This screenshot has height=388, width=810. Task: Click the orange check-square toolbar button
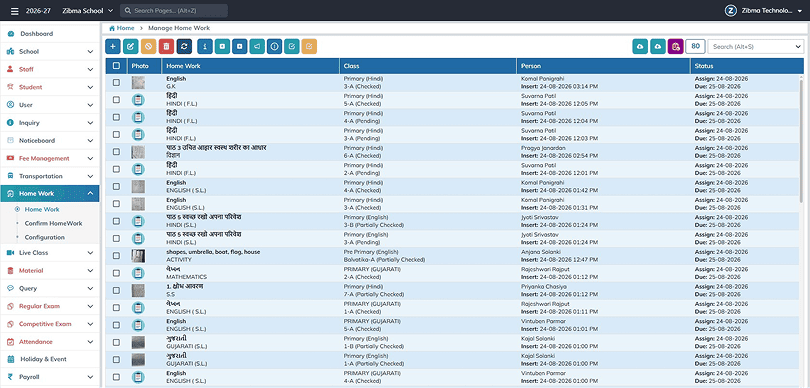(309, 46)
